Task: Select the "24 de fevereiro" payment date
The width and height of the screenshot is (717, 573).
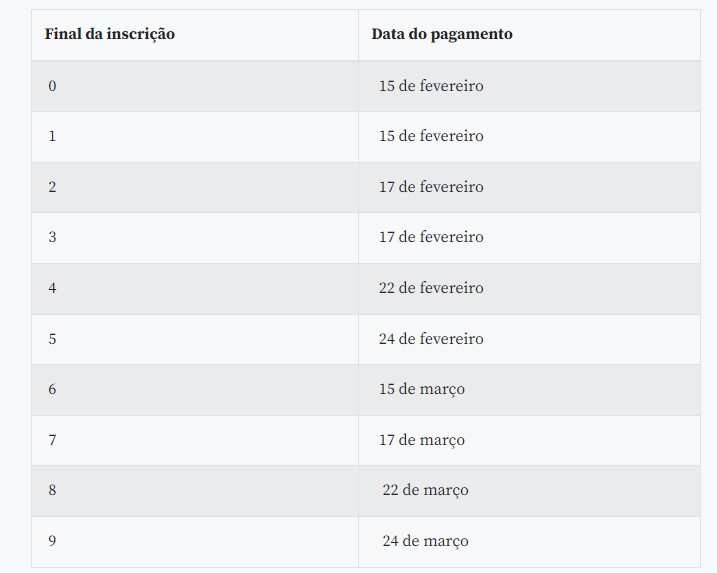Action: click(431, 339)
